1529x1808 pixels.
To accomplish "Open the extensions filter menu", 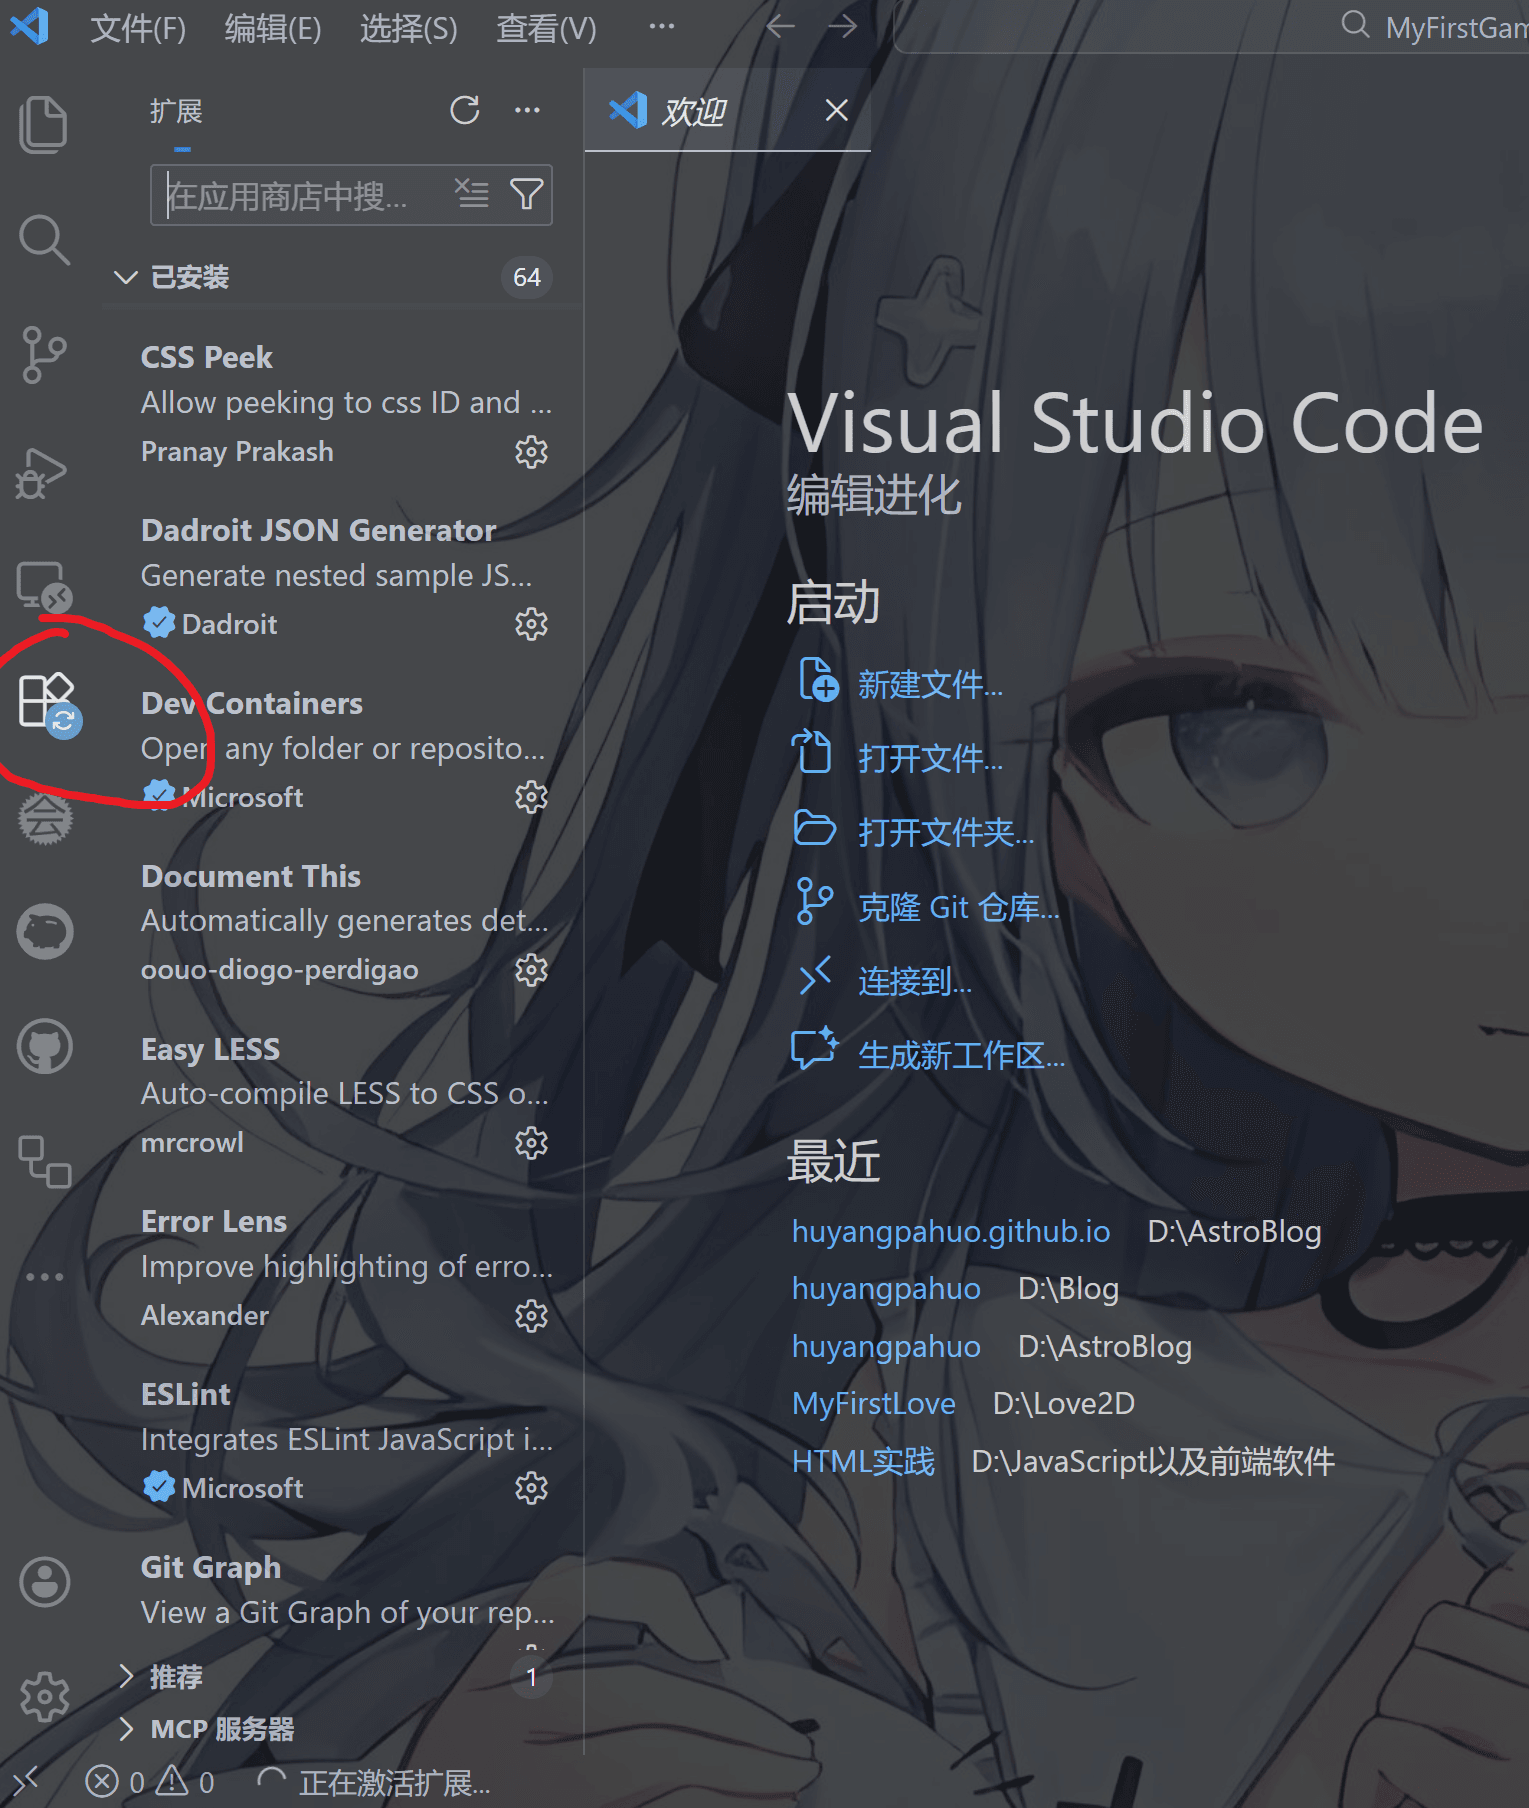I will (x=527, y=194).
